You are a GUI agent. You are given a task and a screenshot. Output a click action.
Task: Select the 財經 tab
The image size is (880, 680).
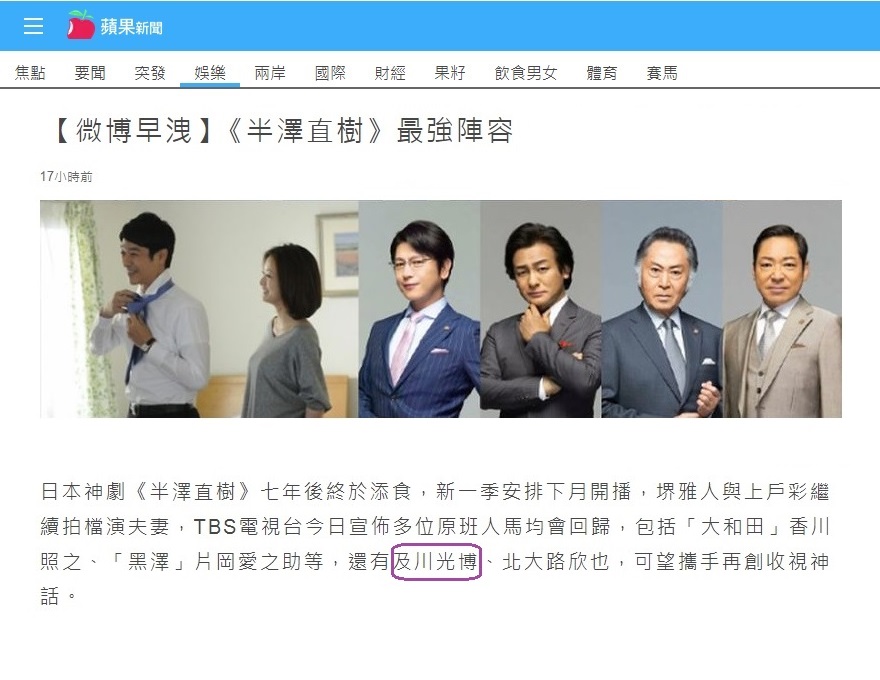[390, 73]
